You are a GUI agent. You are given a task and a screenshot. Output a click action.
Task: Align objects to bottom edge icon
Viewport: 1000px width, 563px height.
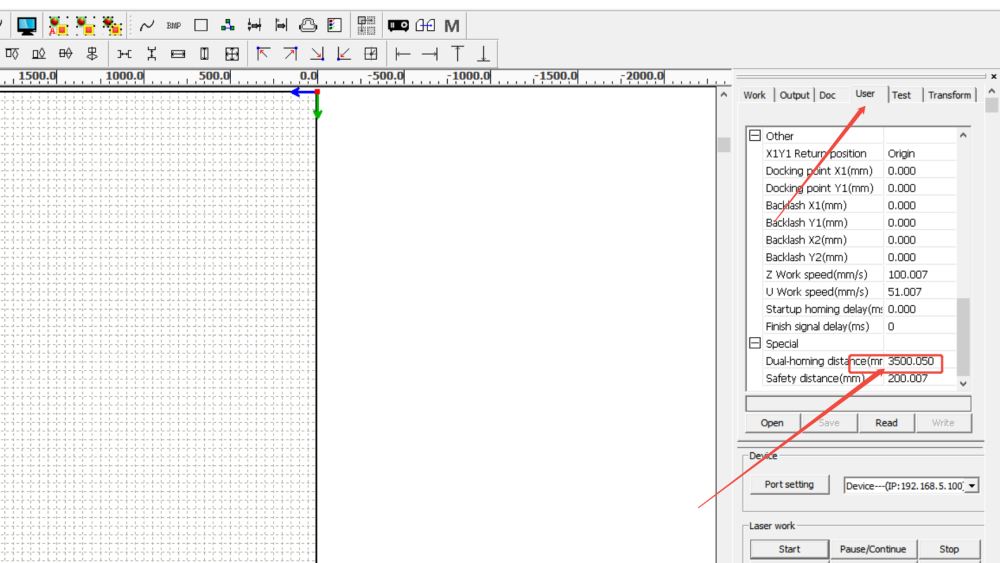click(39, 54)
